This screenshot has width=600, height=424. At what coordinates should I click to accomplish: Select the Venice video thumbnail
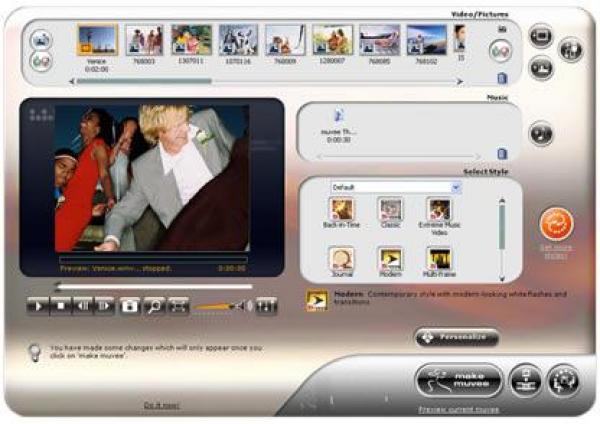96,41
